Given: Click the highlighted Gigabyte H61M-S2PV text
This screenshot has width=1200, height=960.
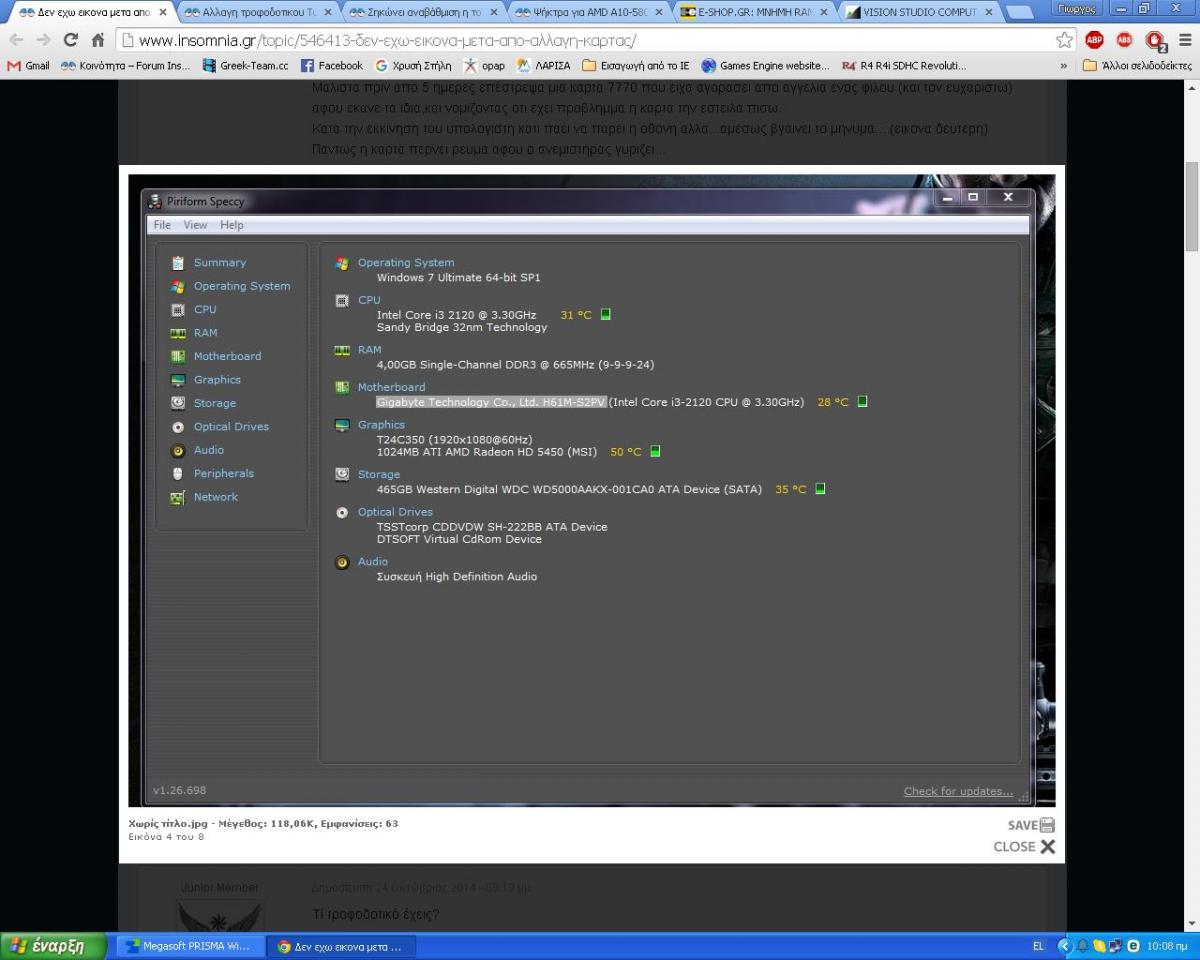Looking at the screenshot, I should tap(491, 402).
